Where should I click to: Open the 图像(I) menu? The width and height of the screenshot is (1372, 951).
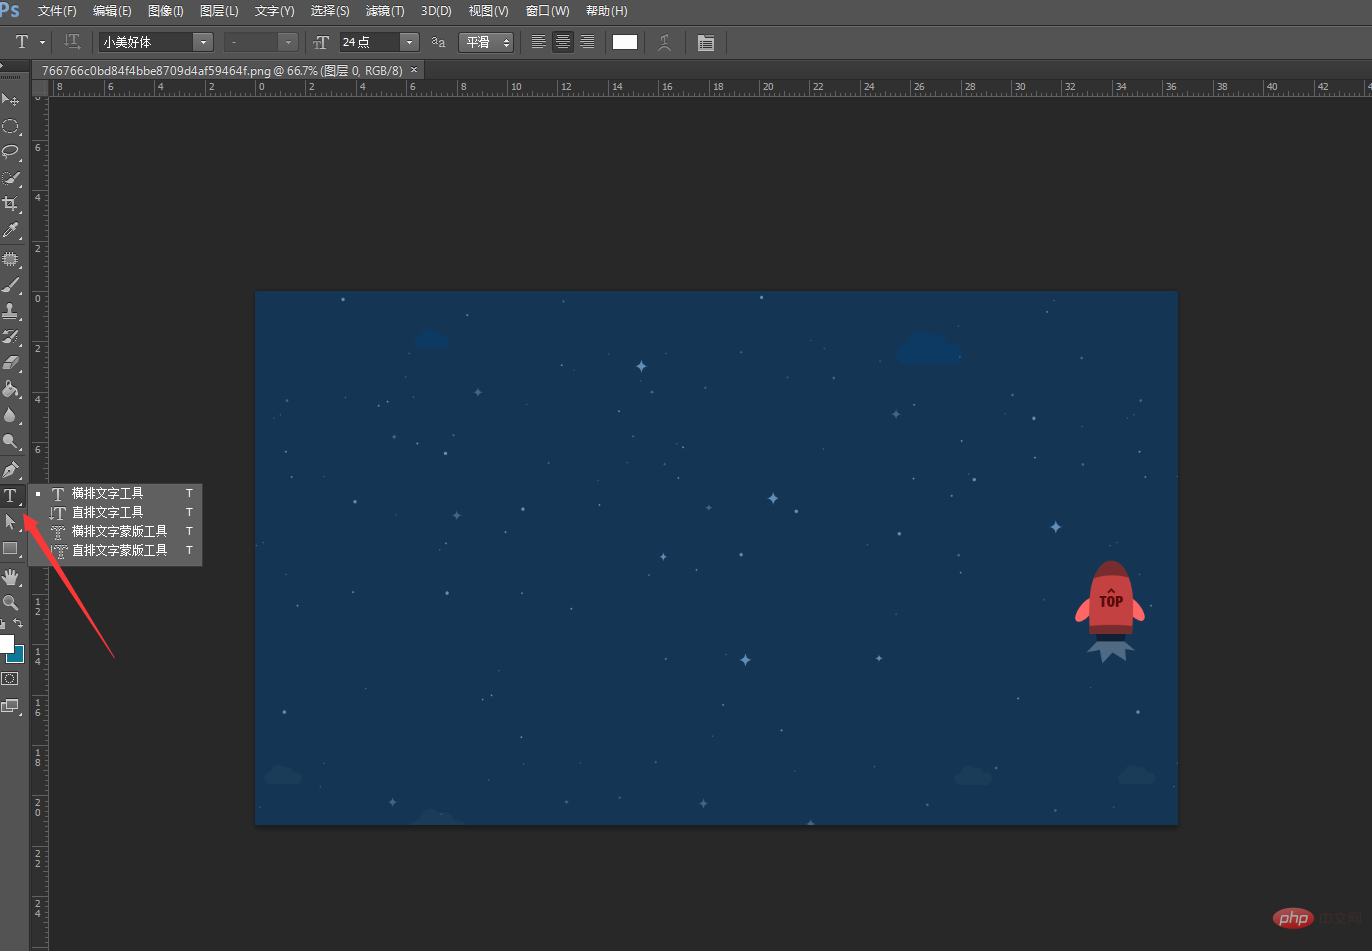click(x=165, y=11)
